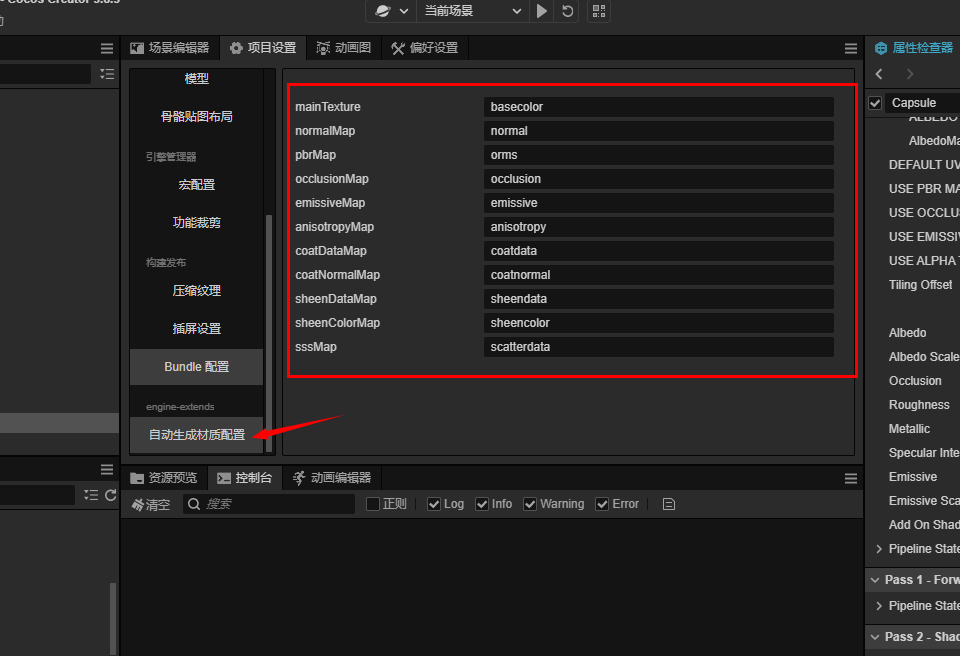This screenshot has height=656, width=960.
Task: Open the 当前场景 scene dropdown
Action: (473, 11)
